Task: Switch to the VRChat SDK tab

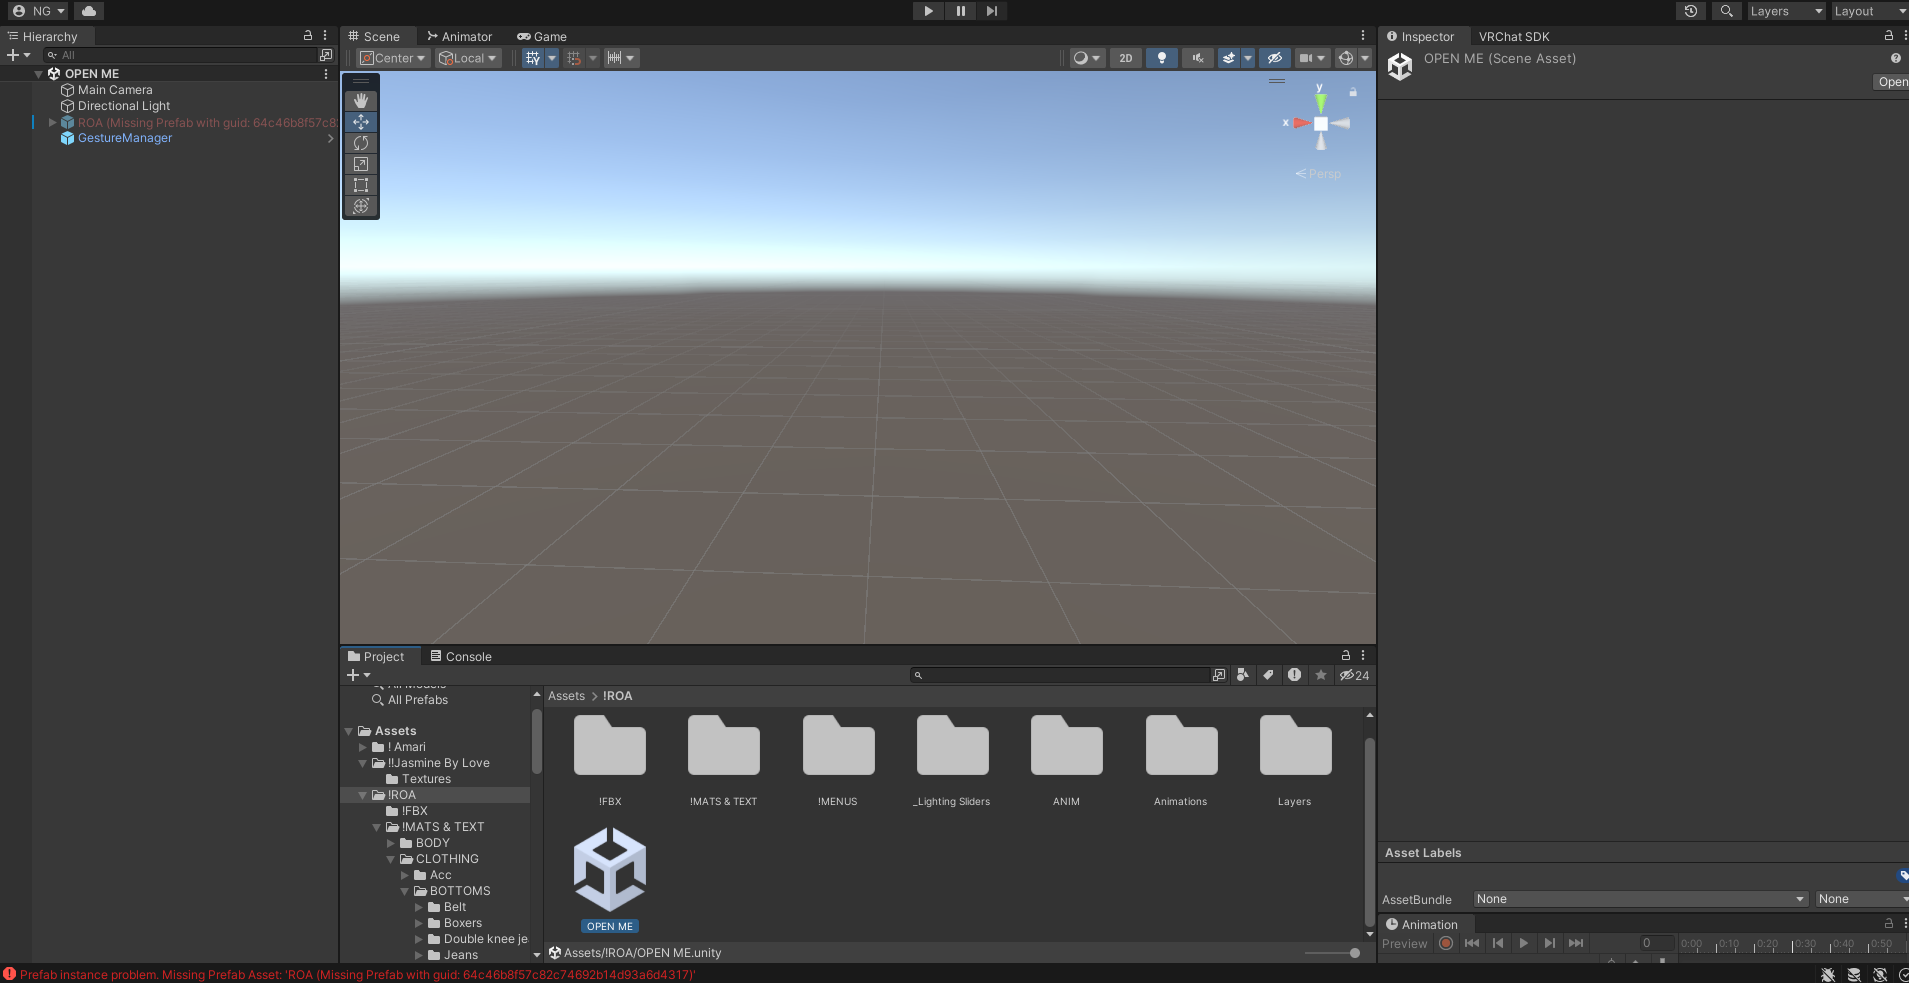Action: click(1514, 36)
